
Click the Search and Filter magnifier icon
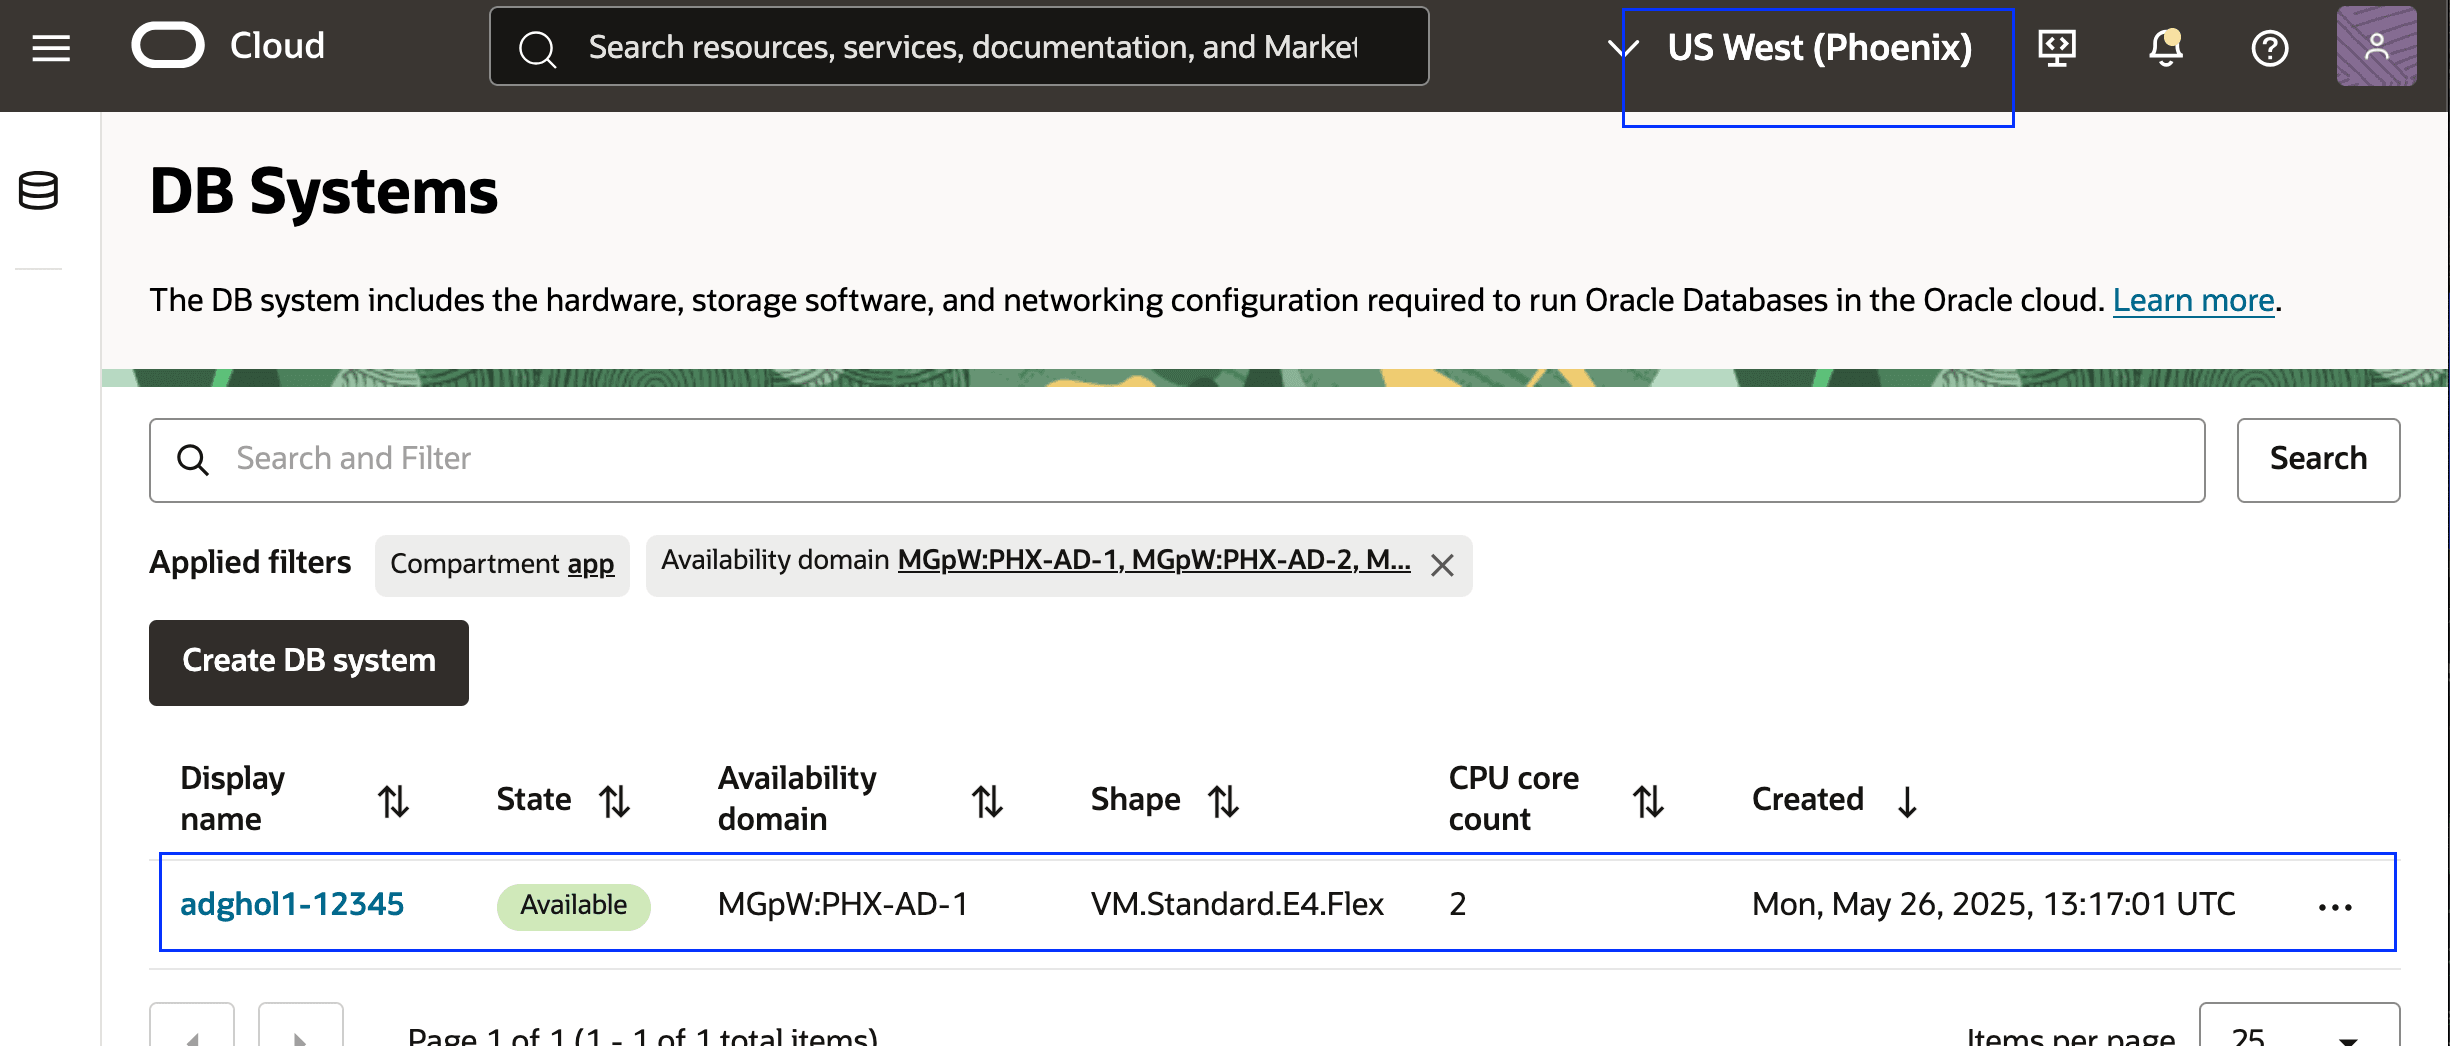193,460
